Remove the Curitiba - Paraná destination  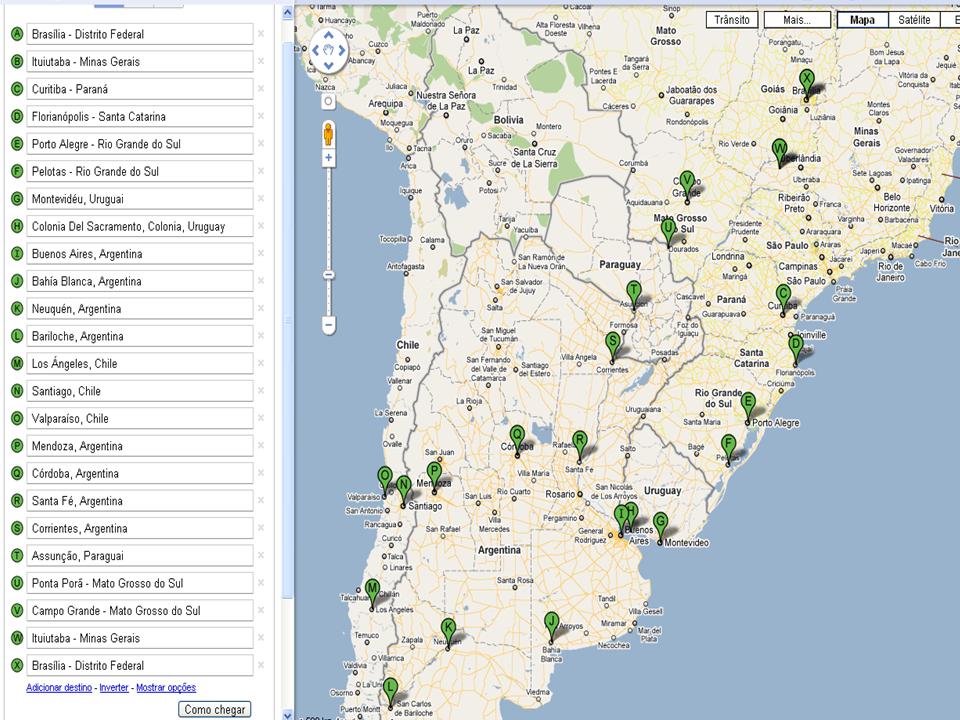click(261, 89)
